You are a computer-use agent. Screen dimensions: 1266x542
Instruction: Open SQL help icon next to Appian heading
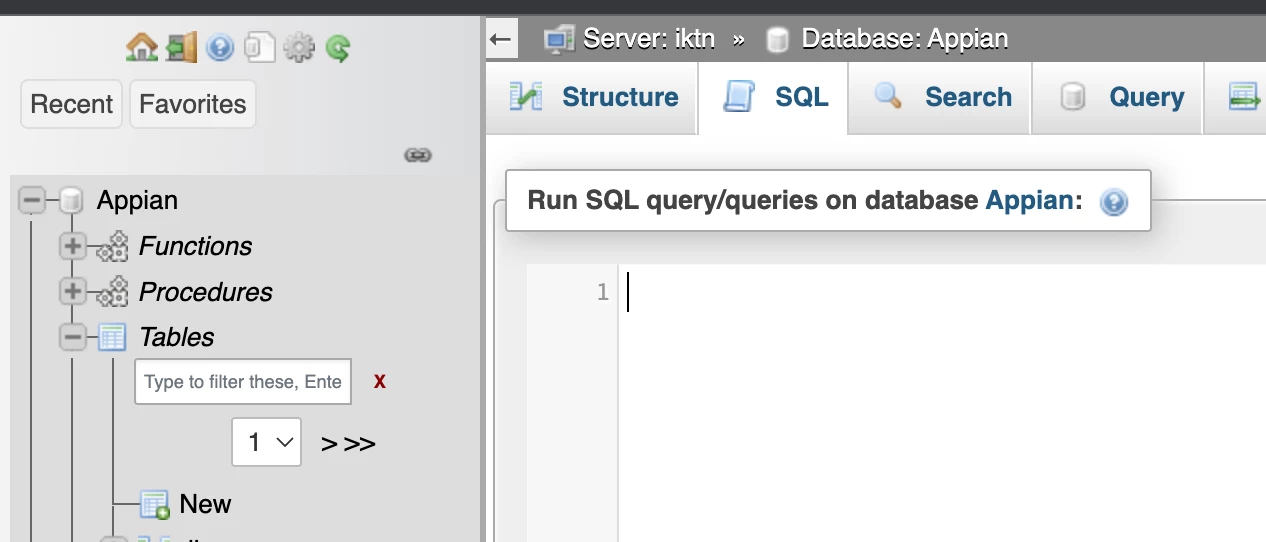pyautogui.click(x=1113, y=202)
